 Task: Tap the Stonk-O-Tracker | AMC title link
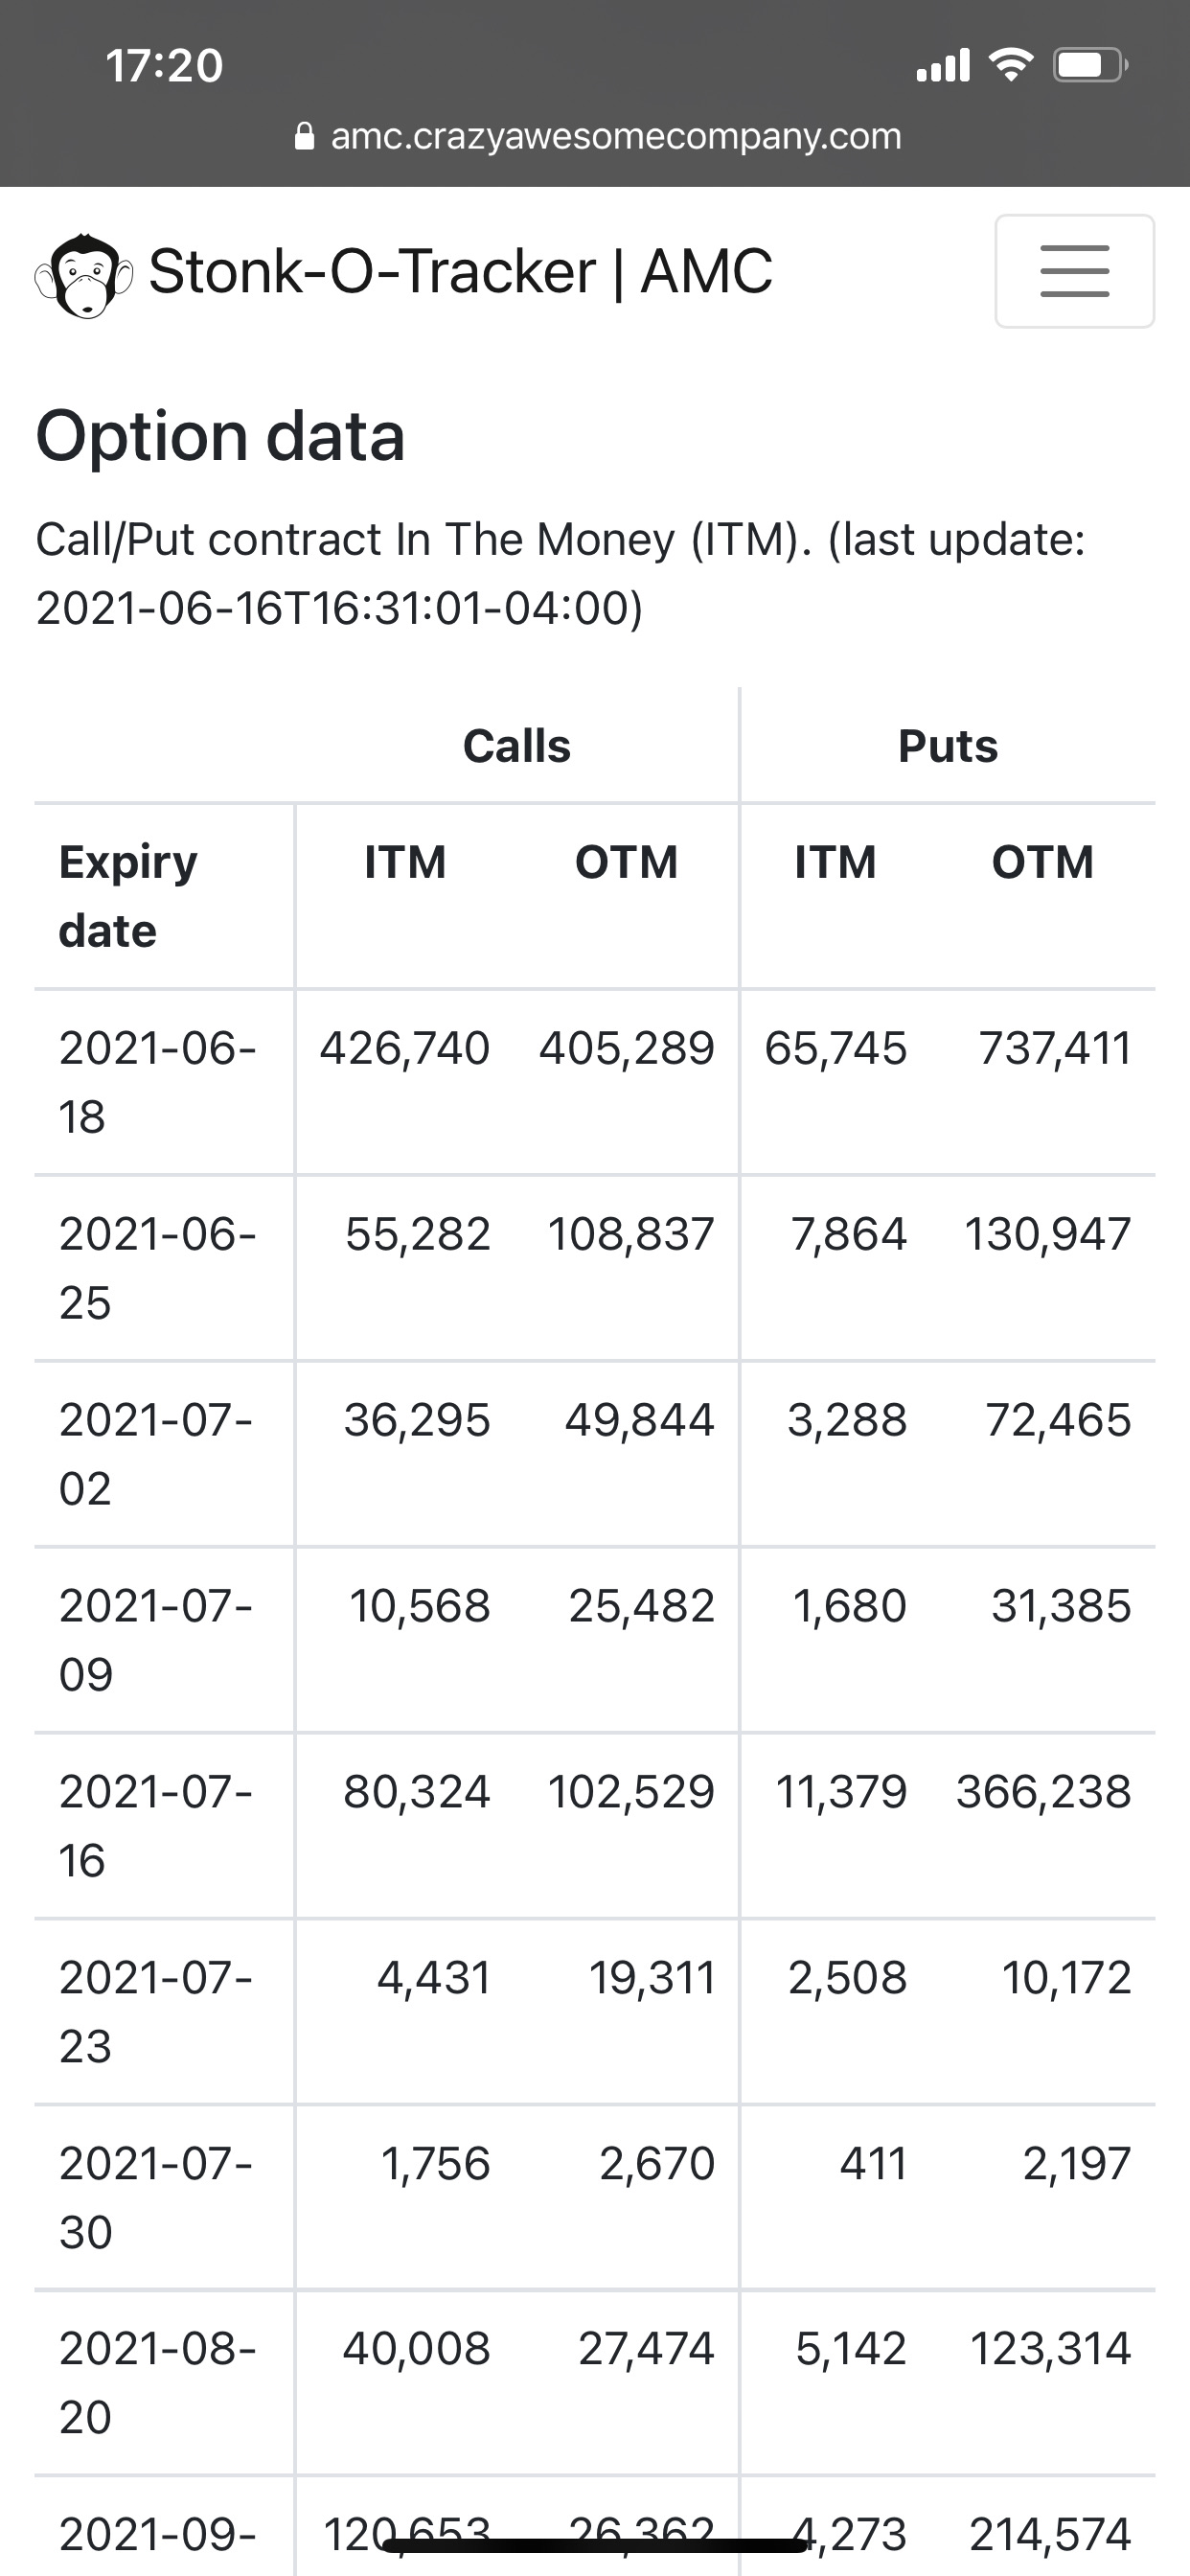(x=460, y=272)
